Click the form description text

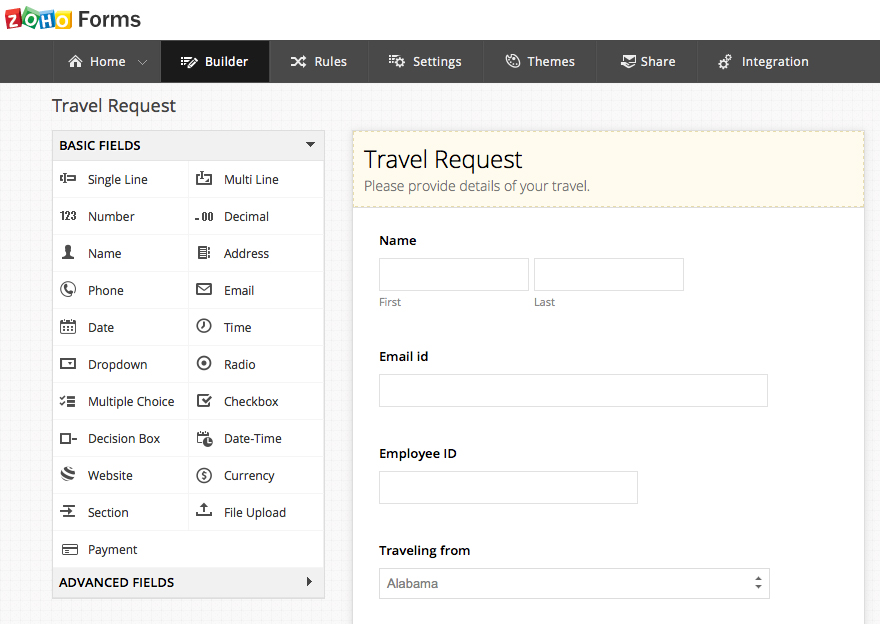(x=476, y=186)
